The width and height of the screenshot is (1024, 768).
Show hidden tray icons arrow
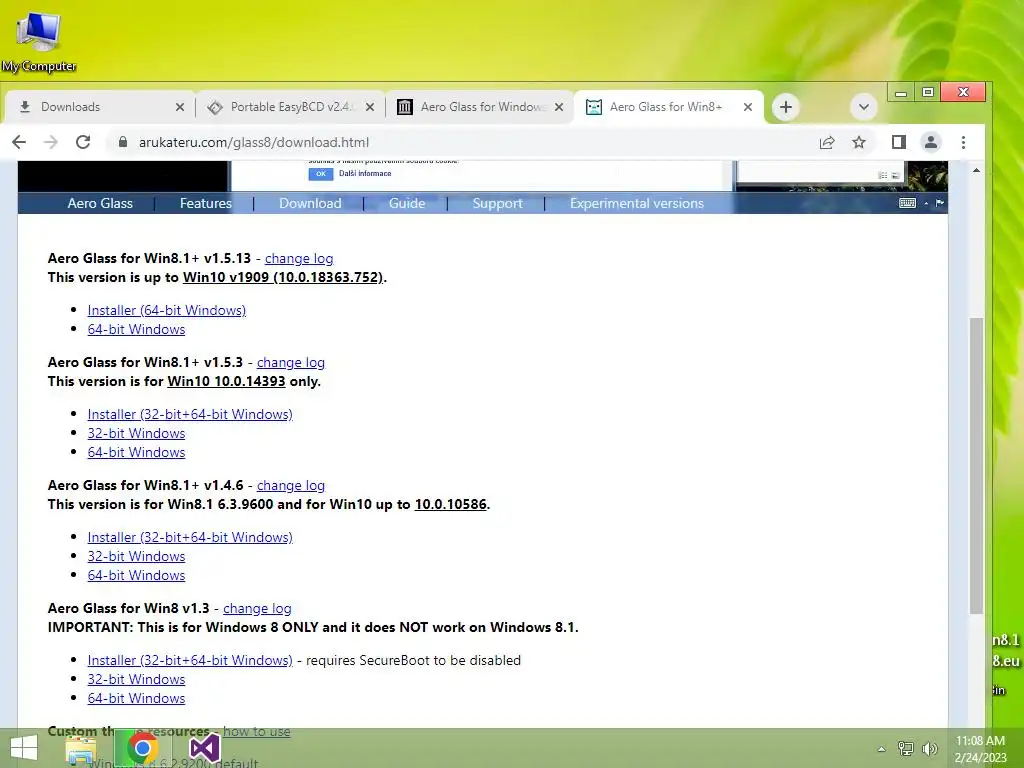click(x=882, y=749)
